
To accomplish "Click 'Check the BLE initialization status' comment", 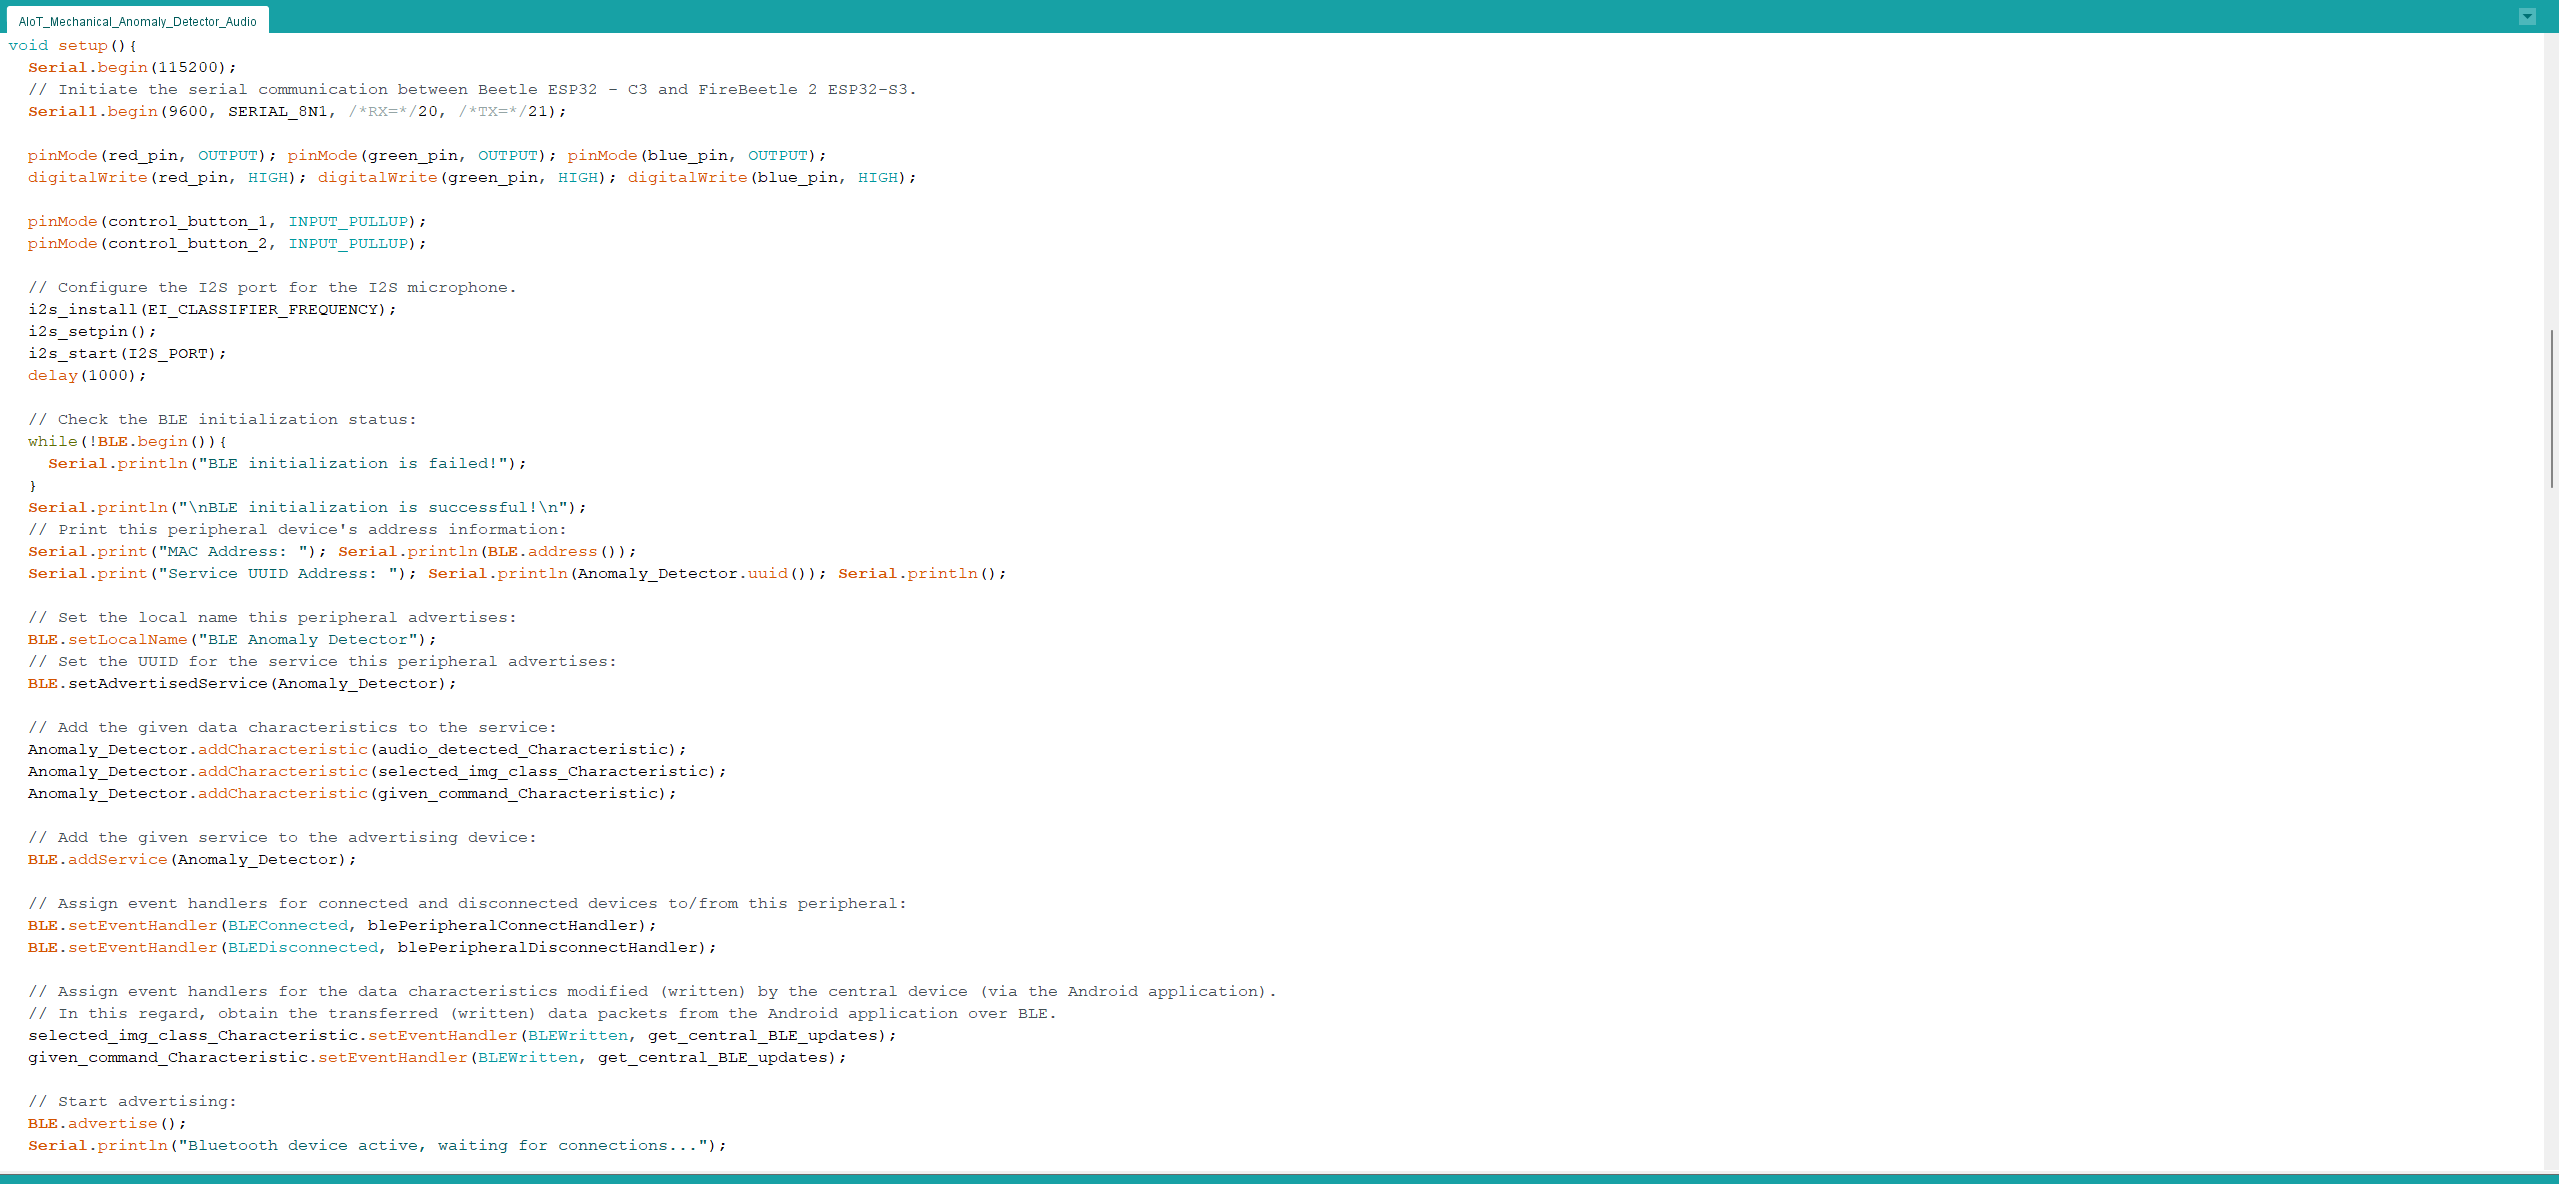I will point(222,419).
